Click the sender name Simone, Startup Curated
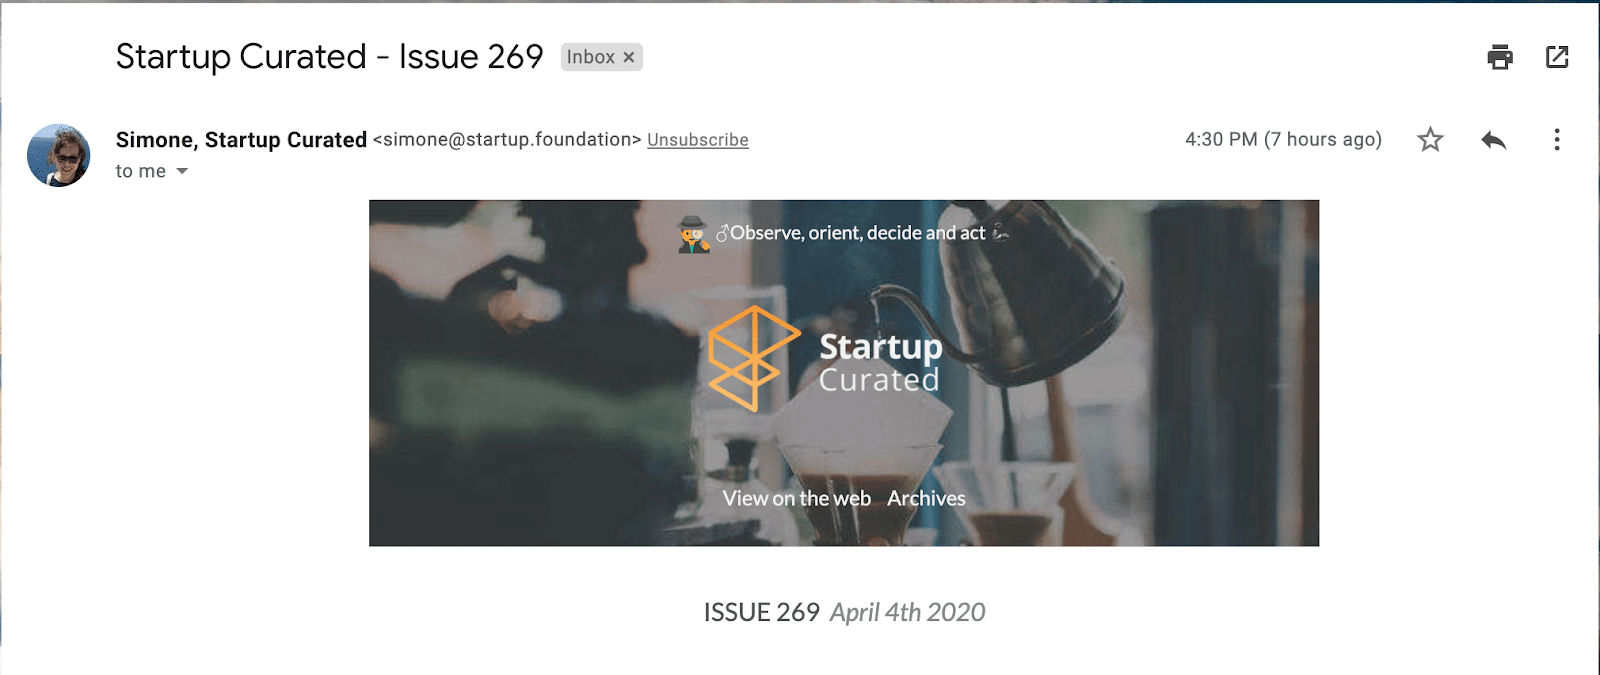This screenshot has height=675, width=1600. click(x=241, y=140)
